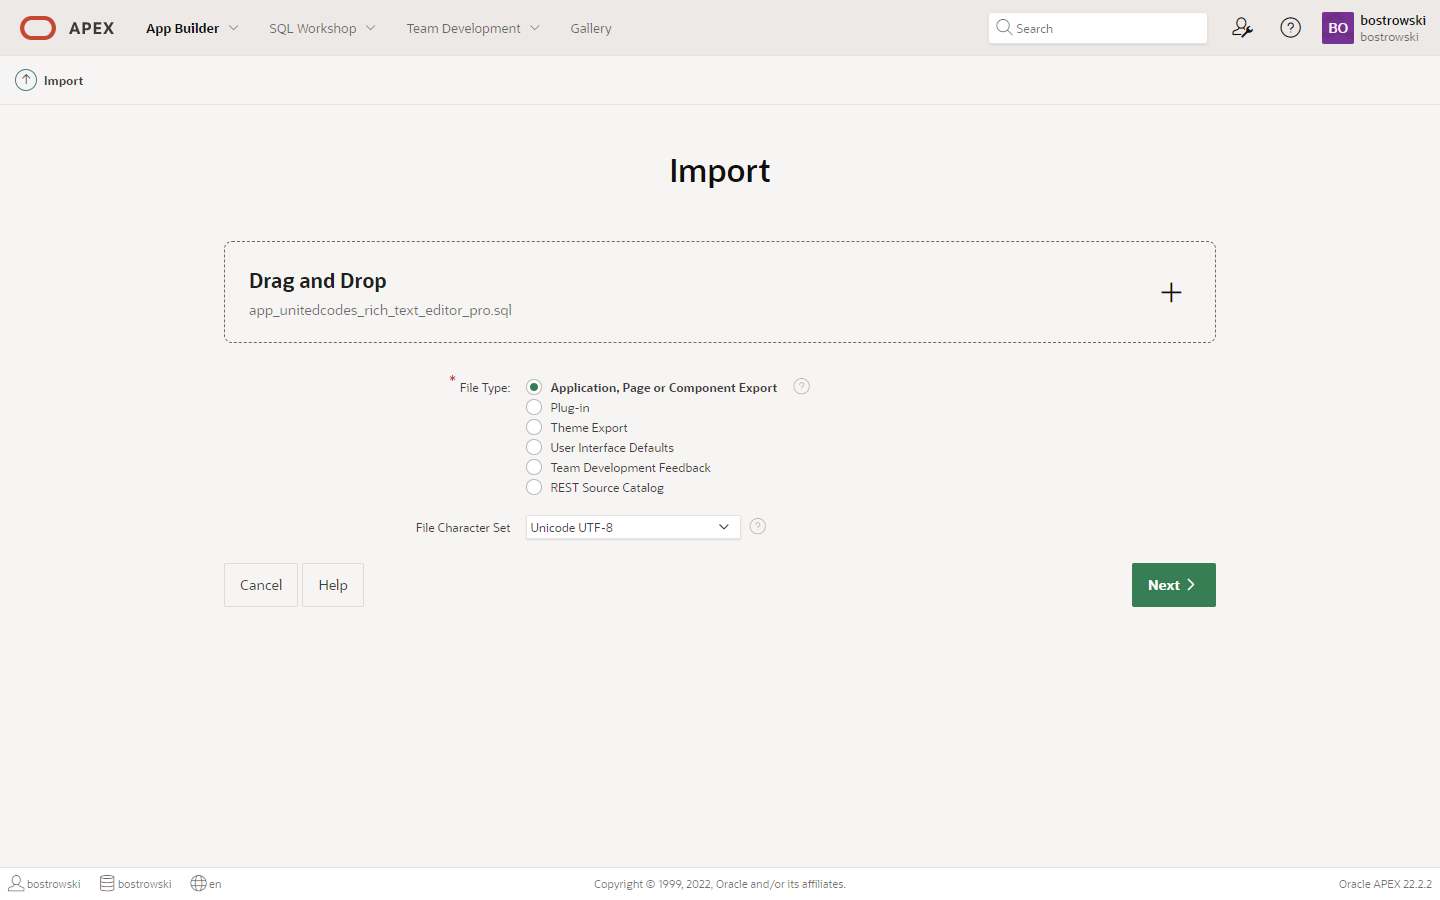Click the language globe icon in footer
The image size is (1440, 900).
[198, 883]
